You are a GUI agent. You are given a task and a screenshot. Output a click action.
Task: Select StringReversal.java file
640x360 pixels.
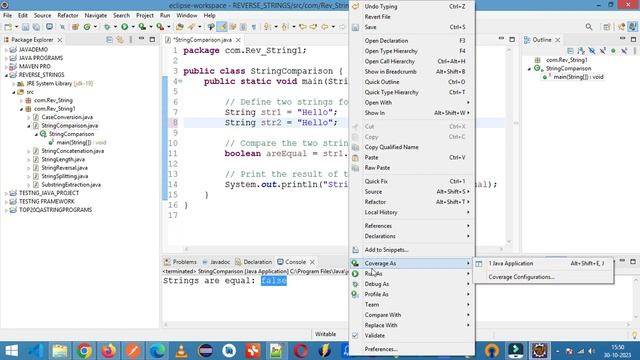pos(64,168)
